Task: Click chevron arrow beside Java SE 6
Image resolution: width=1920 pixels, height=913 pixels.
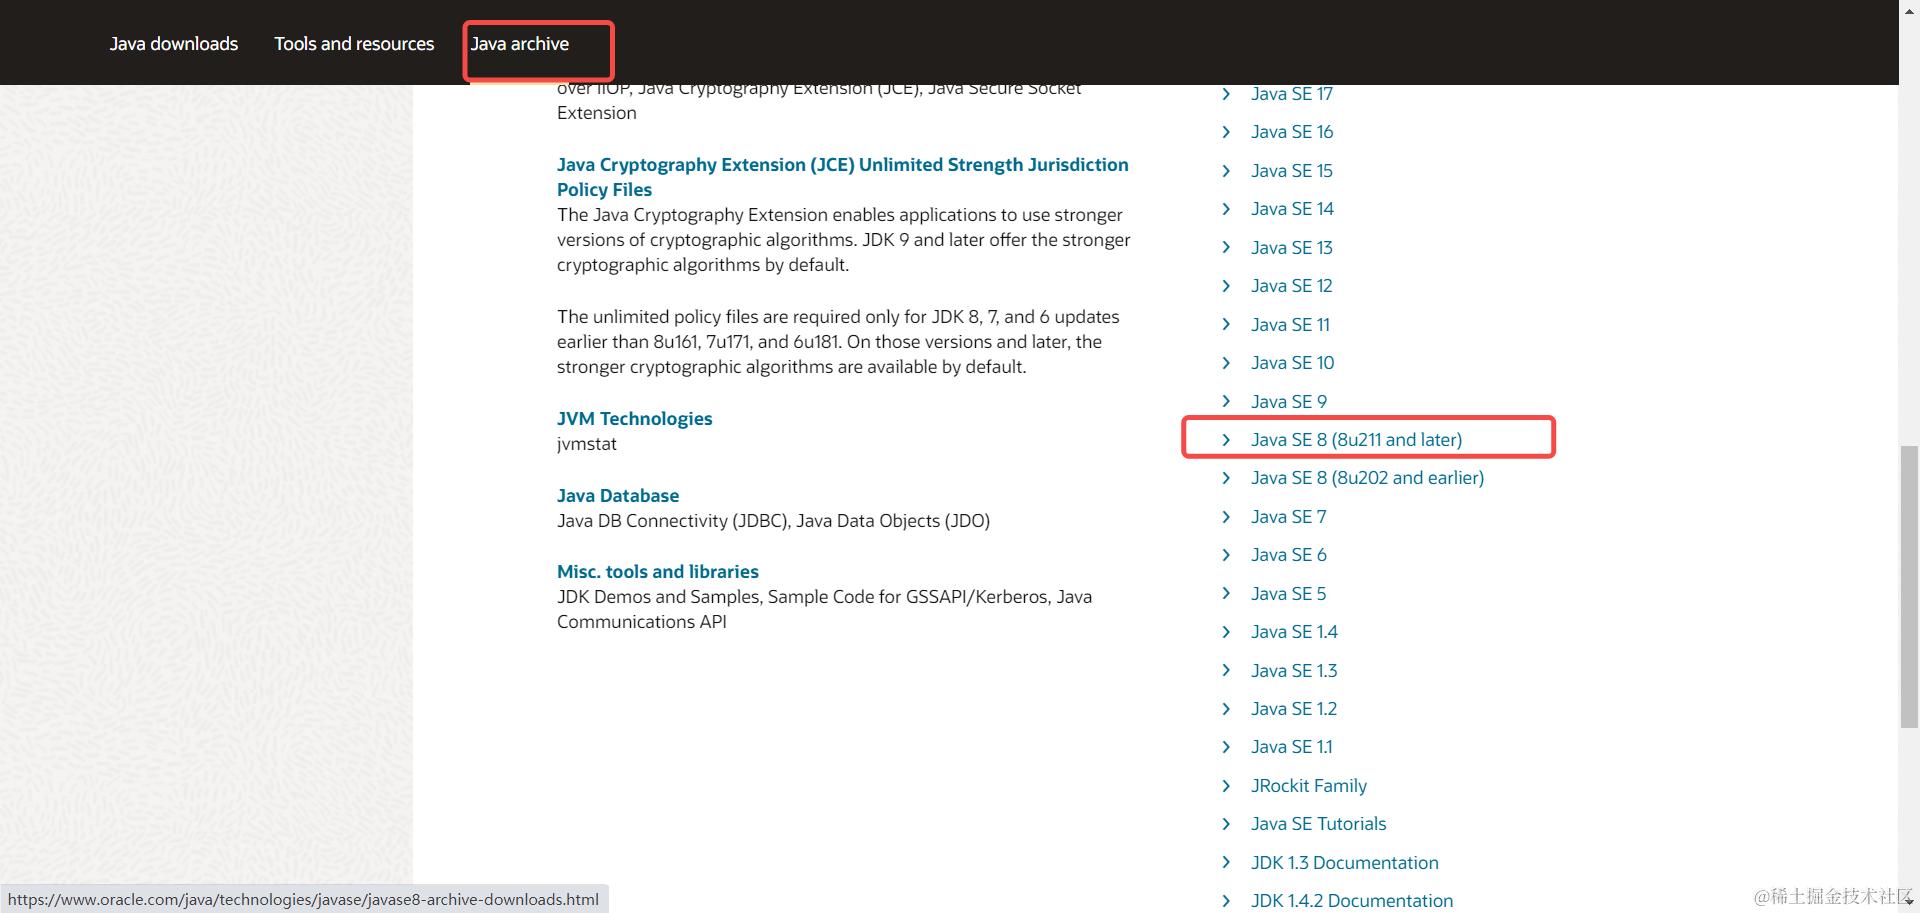Action: point(1226,555)
